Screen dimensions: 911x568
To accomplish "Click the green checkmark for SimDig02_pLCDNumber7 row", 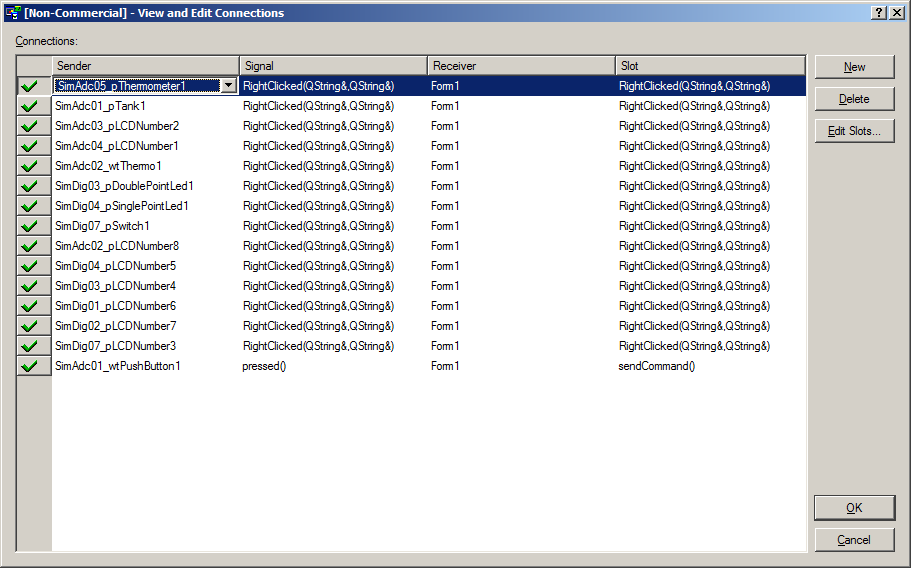I will 29,326.
